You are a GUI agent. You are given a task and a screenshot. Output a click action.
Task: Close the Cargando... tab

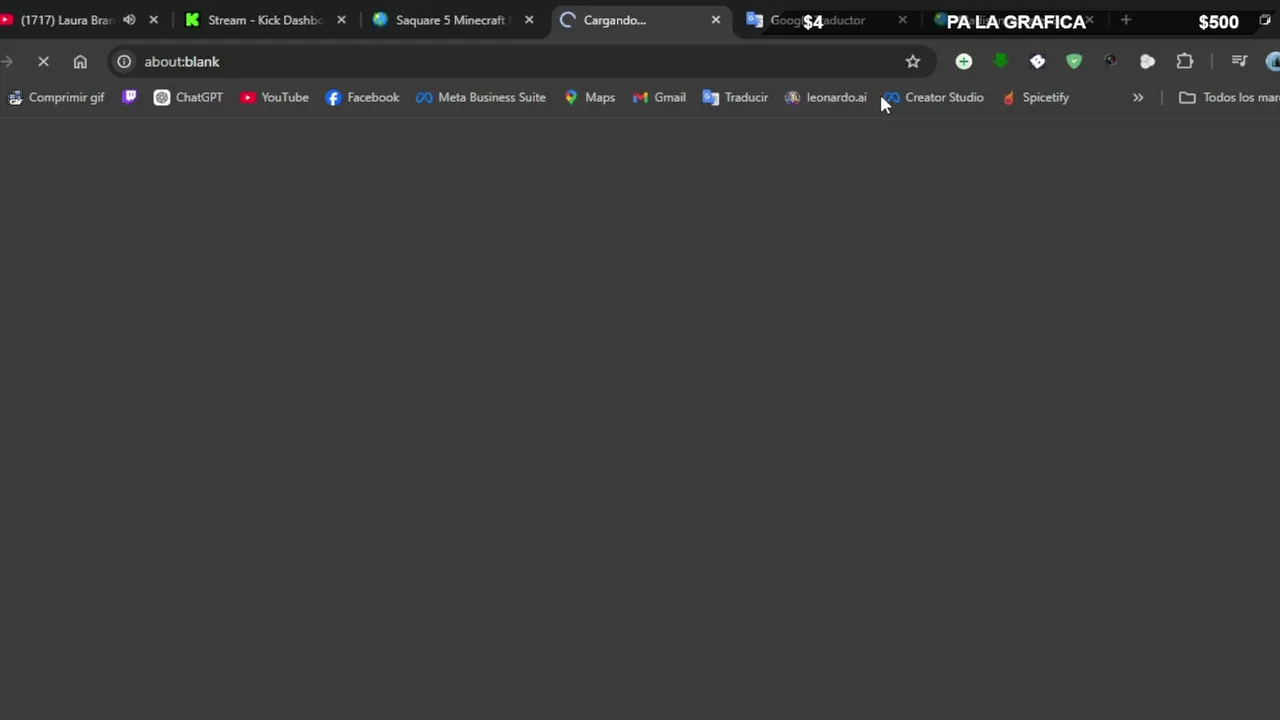(x=716, y=20)
